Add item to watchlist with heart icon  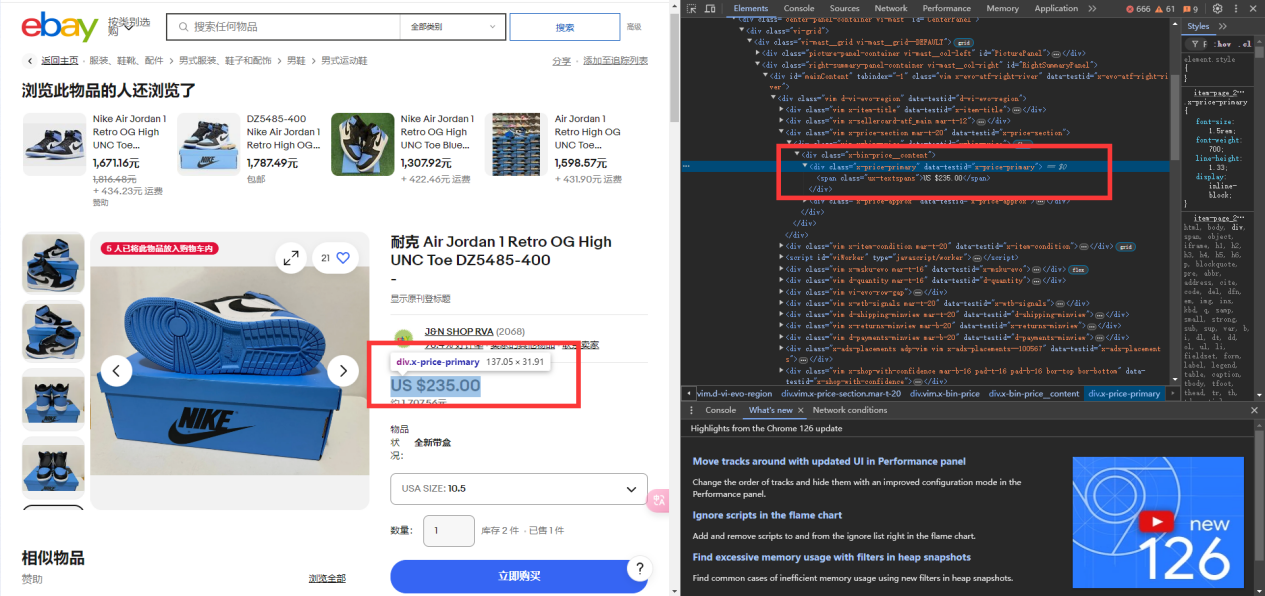point(343,258)
